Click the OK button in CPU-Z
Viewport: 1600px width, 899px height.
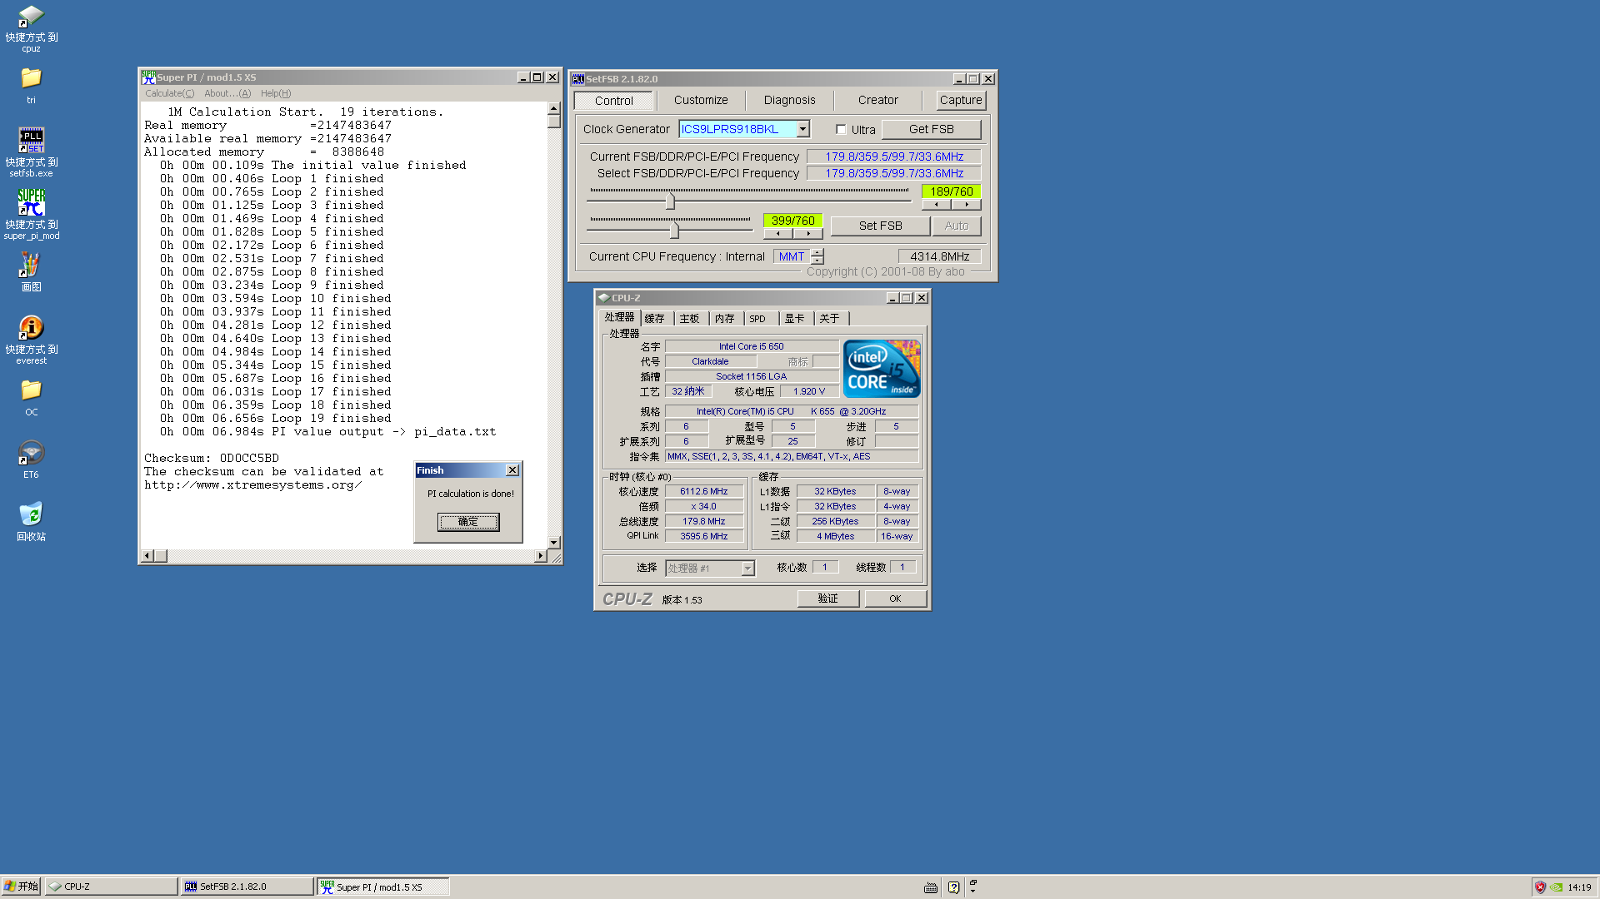click(x=895, y=599)
